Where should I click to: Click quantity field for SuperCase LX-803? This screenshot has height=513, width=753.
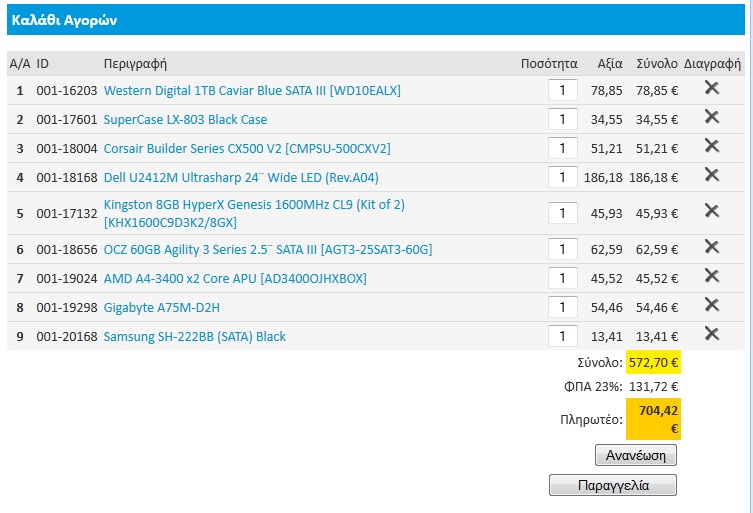tap(562, 119)
